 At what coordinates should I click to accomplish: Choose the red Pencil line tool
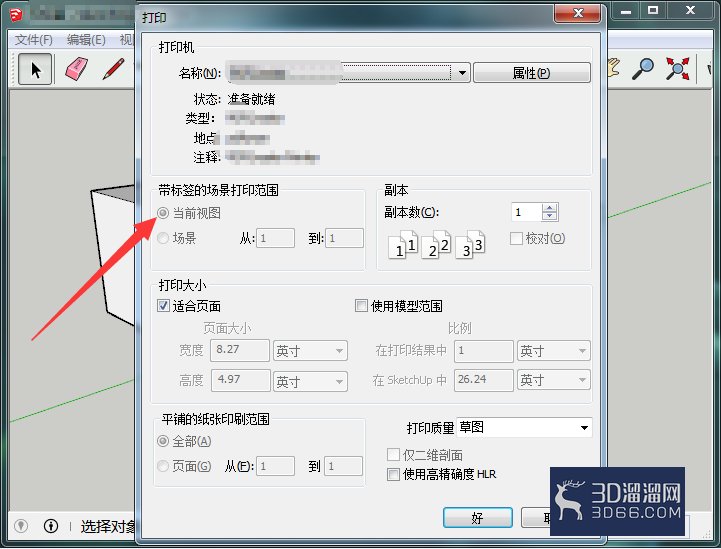(x=113, y=69)
